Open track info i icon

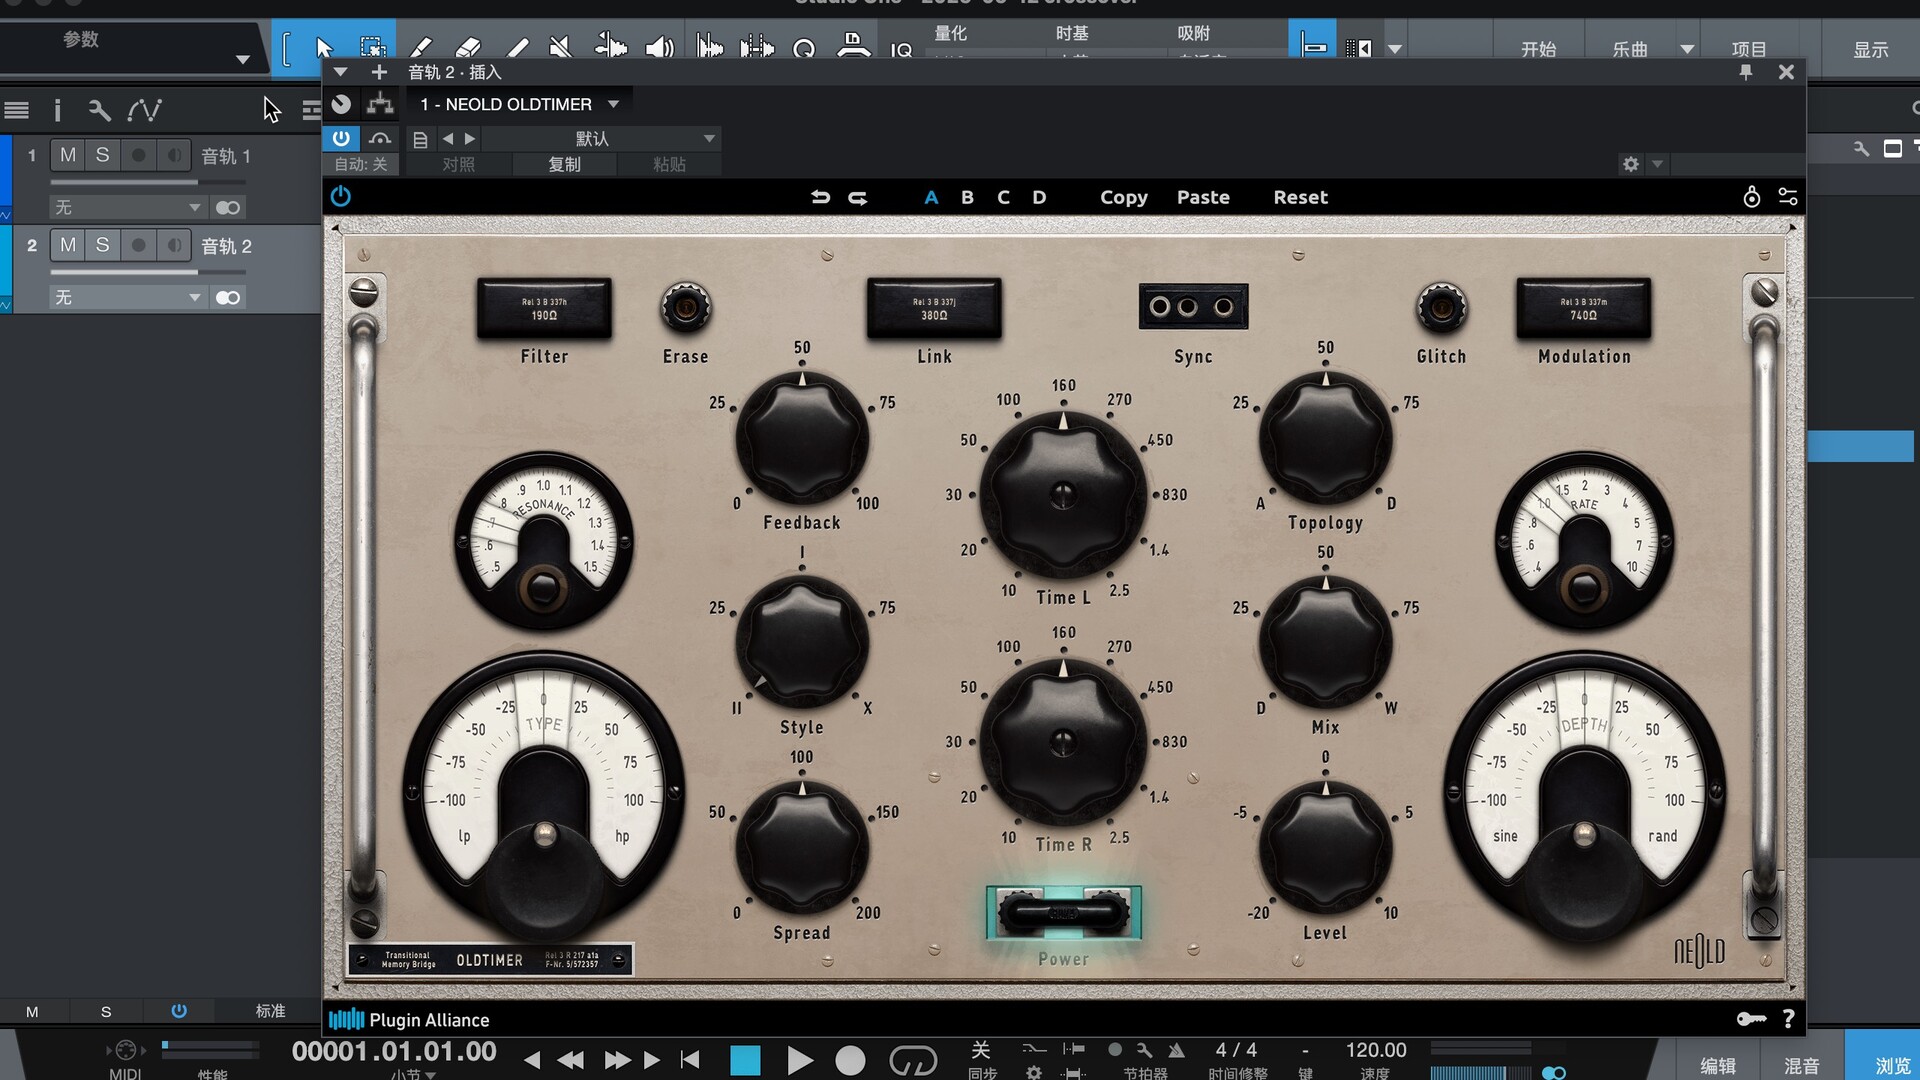click(57, 109)
